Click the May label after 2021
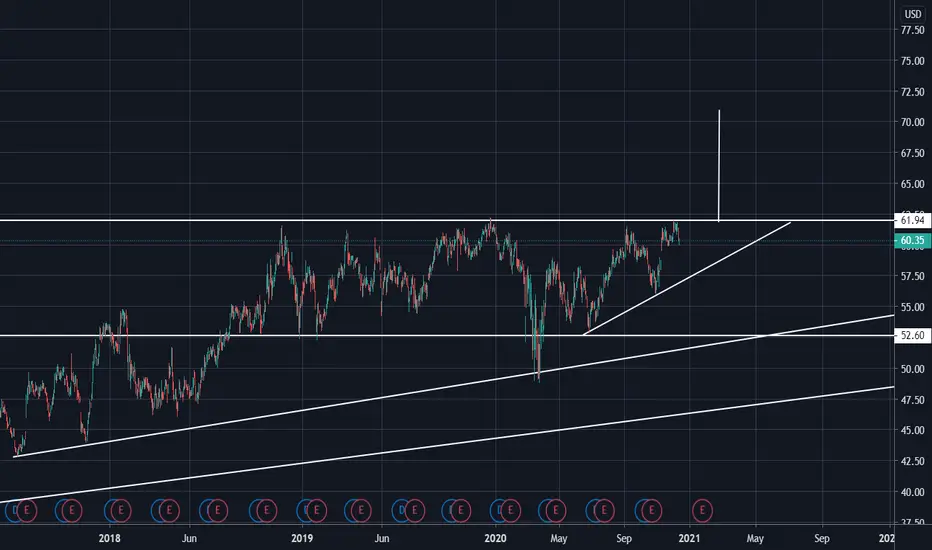This screenshot has height=550, width=932. coord(755,538)
